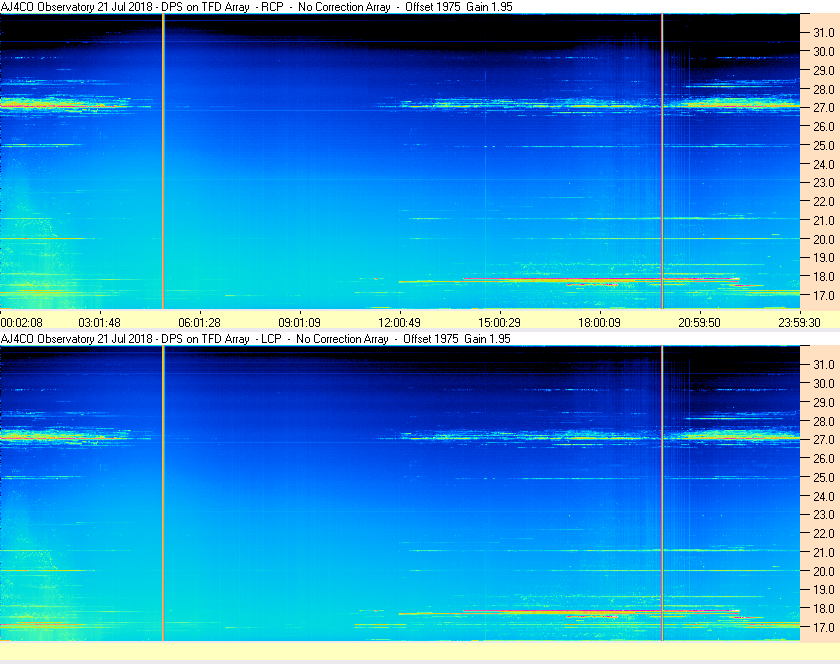Click the 00:02:08 start time label
Viewport: 840px width, 664px height.
[21, 323]
